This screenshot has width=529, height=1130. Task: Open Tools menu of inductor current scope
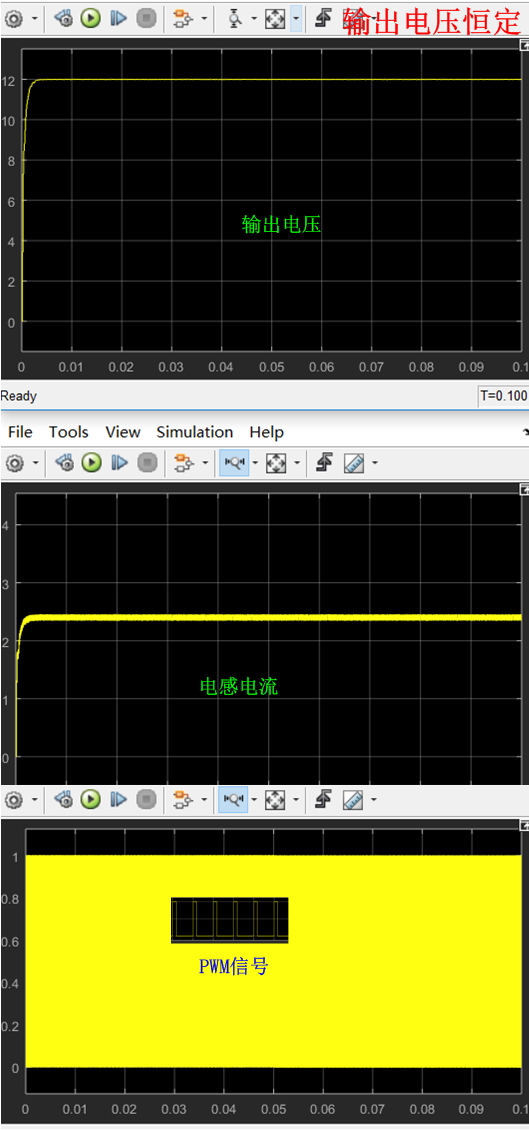(x=68, y=432)
